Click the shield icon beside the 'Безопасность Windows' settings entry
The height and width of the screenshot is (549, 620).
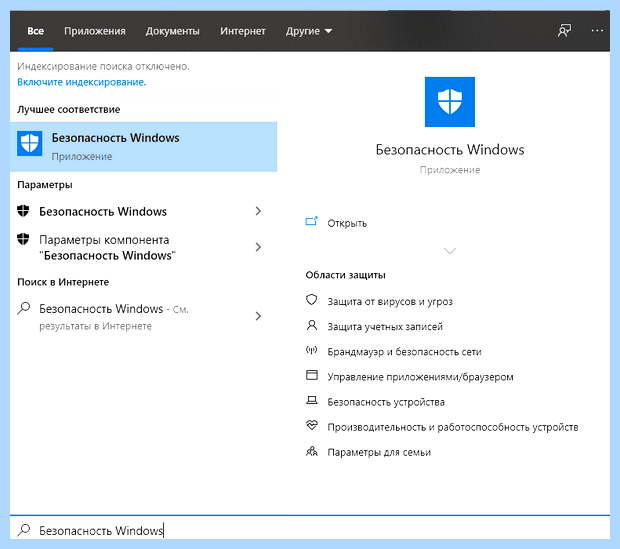click(x=23, y=211)
